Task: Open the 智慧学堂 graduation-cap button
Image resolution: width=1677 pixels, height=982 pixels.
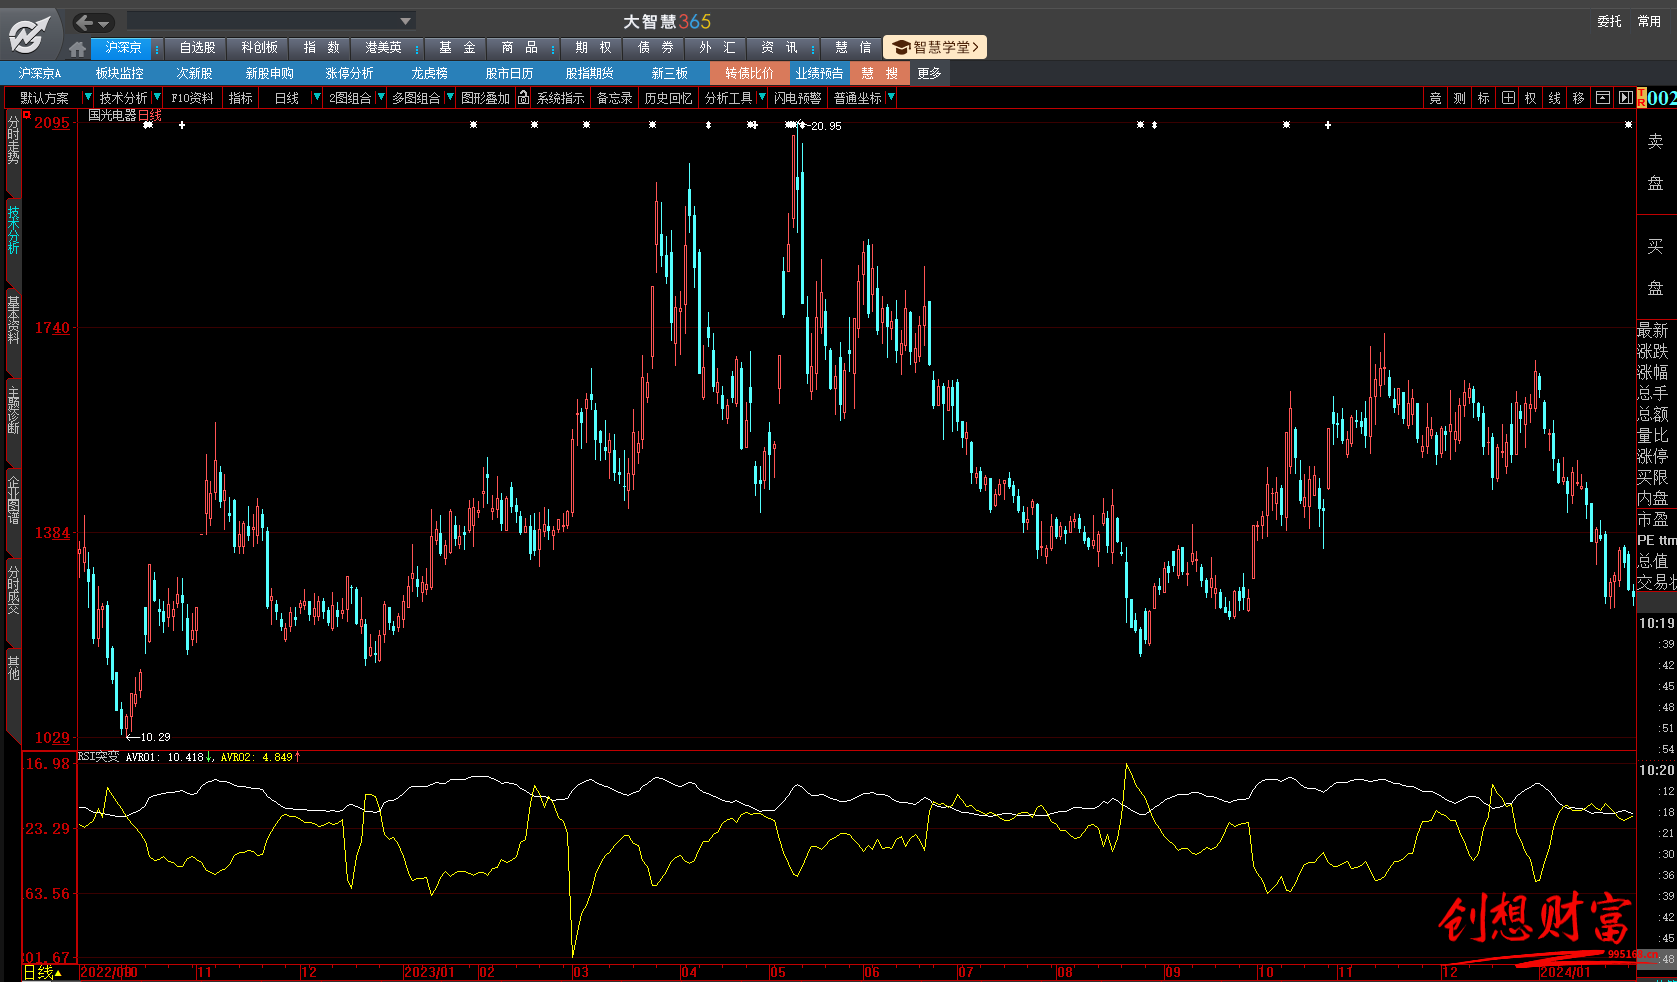Action: pos(935,47)
